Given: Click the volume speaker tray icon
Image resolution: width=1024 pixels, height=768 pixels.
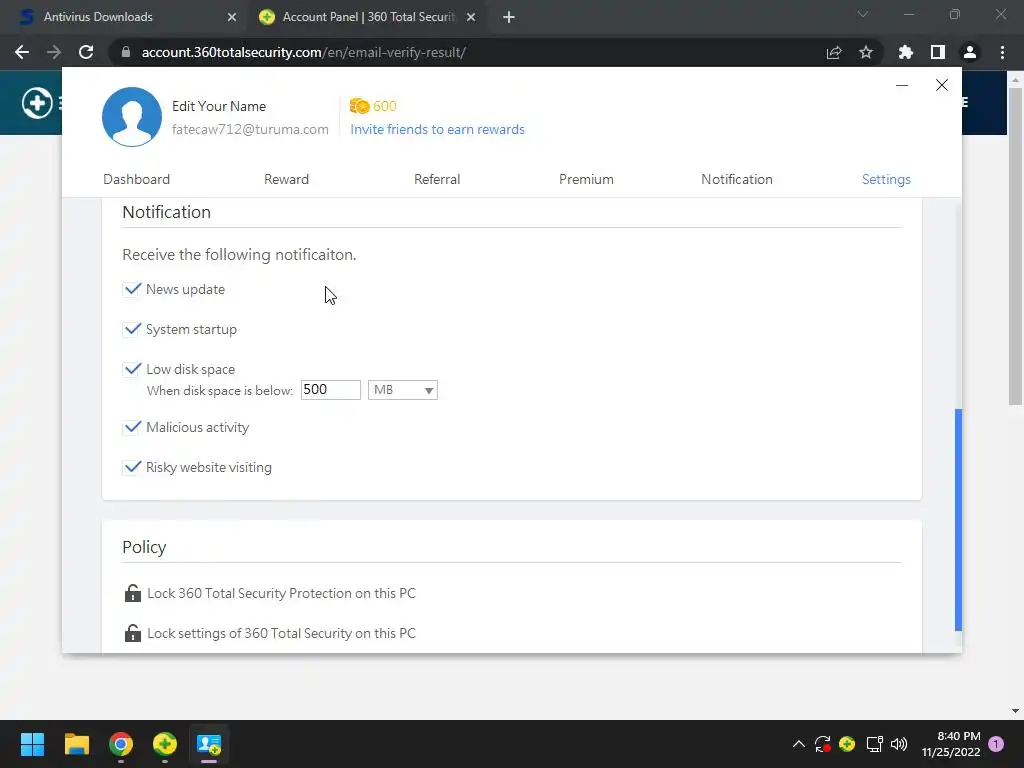Looking at the screenshot, I should pos(899,744).
